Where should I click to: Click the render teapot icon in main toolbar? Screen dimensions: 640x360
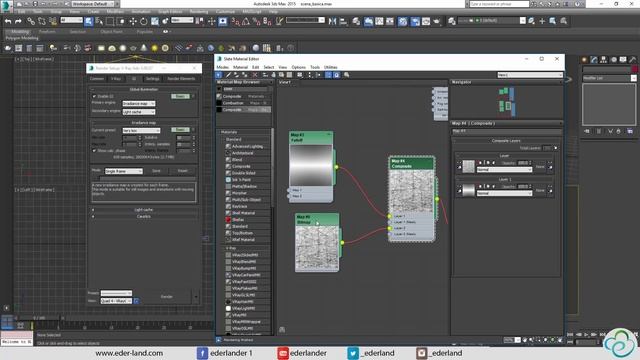click(436, 21)
